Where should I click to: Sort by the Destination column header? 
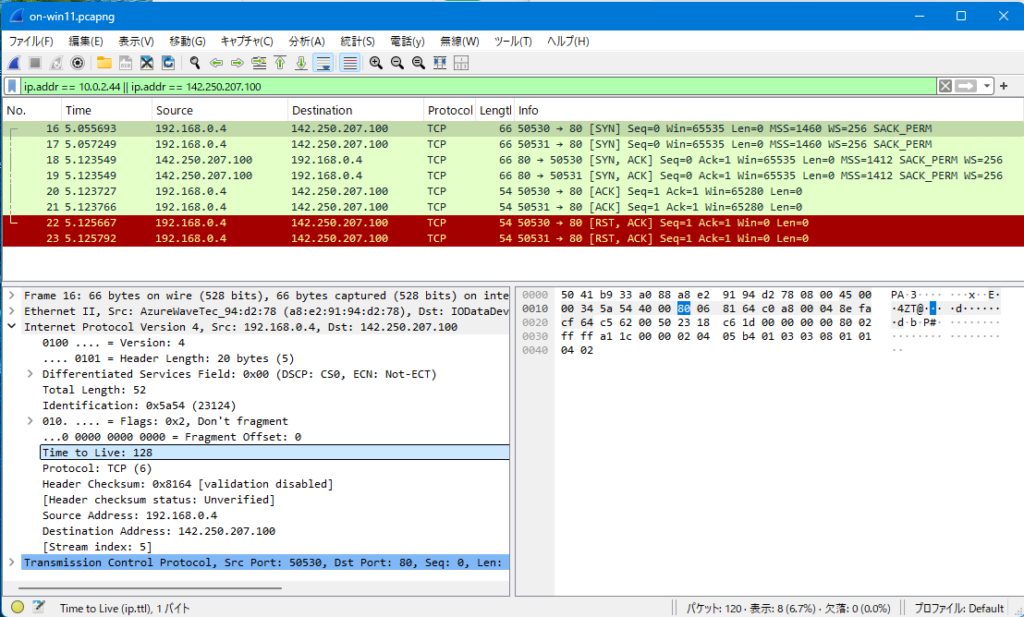tap(355, 110)
